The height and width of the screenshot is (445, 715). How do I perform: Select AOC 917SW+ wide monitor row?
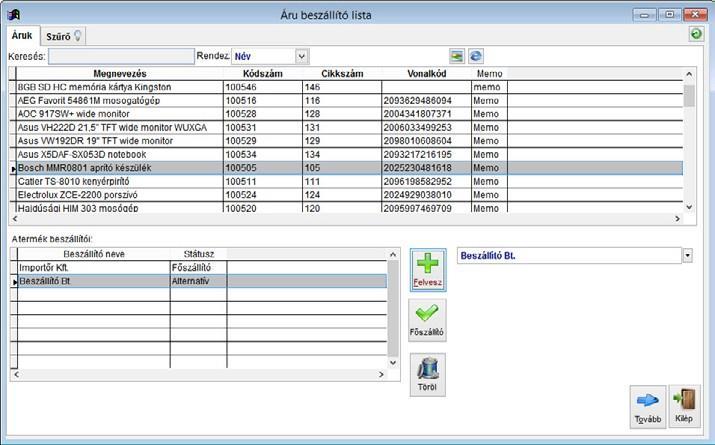click(x=349, y=114)
